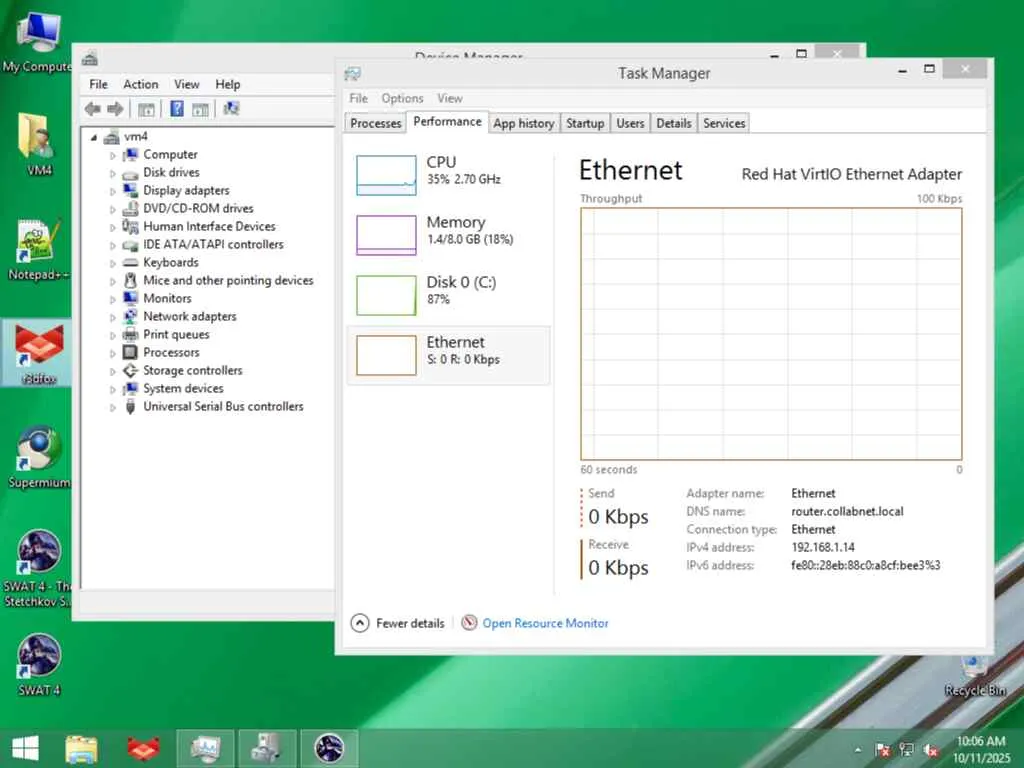Select the Disk 0 (C:) performance item
The image size is (1024, 768).
(x=449, y=295)
